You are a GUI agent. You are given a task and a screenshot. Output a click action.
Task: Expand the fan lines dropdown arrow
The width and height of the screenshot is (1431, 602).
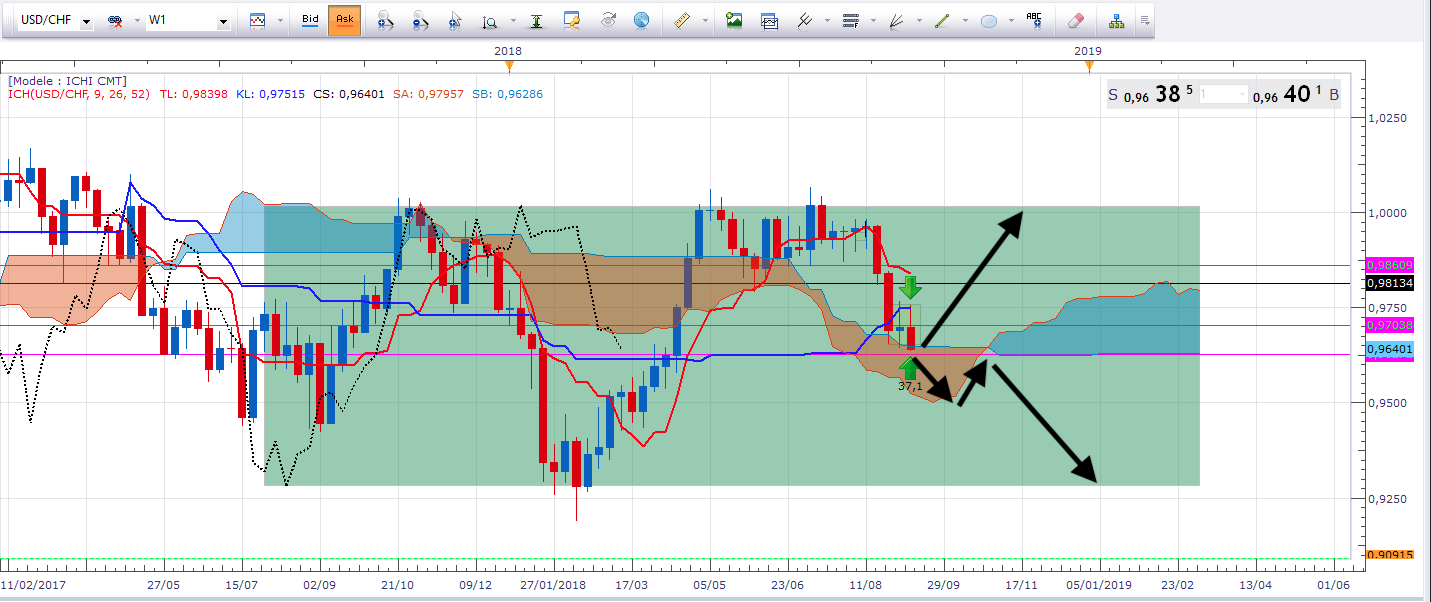[919, 20]
